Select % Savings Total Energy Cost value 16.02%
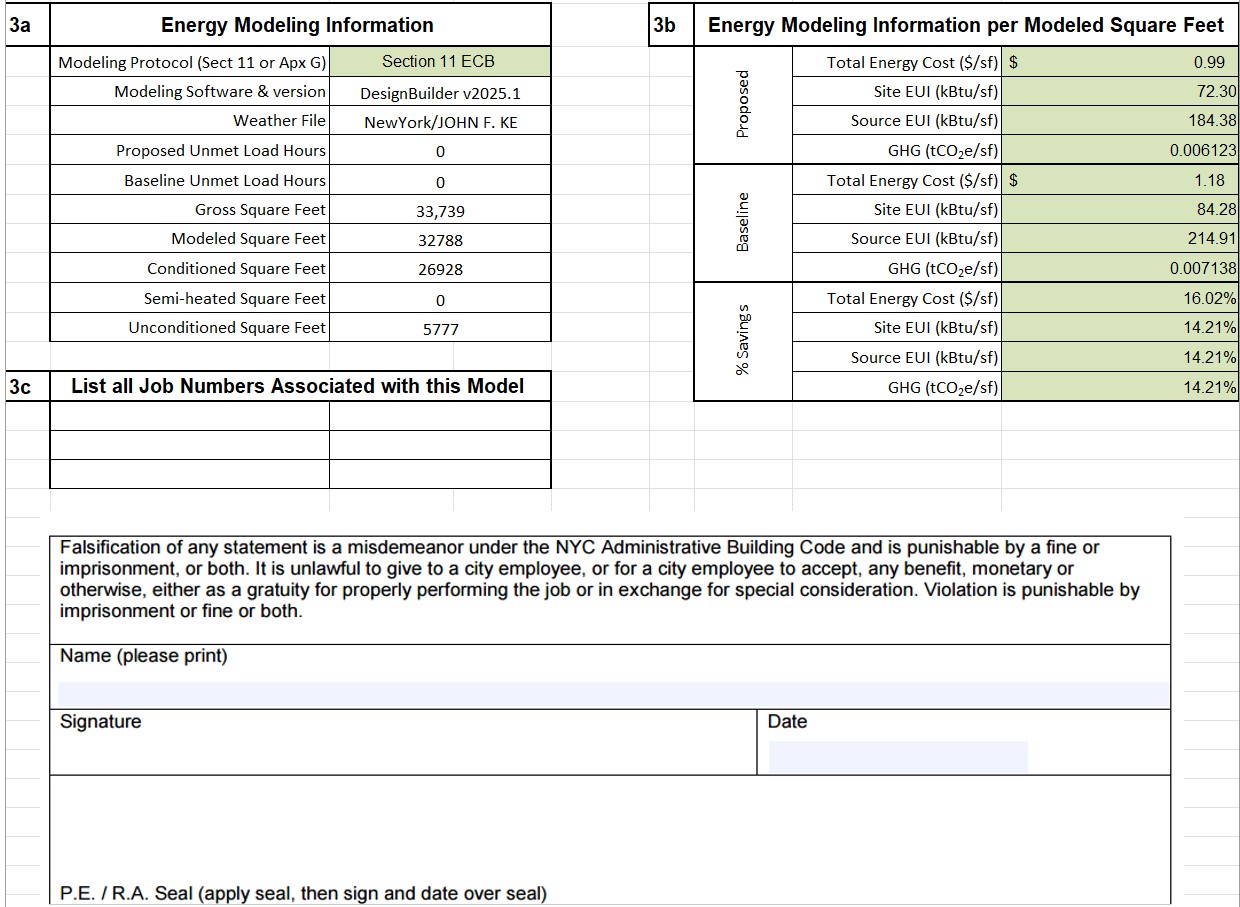 1120,299
